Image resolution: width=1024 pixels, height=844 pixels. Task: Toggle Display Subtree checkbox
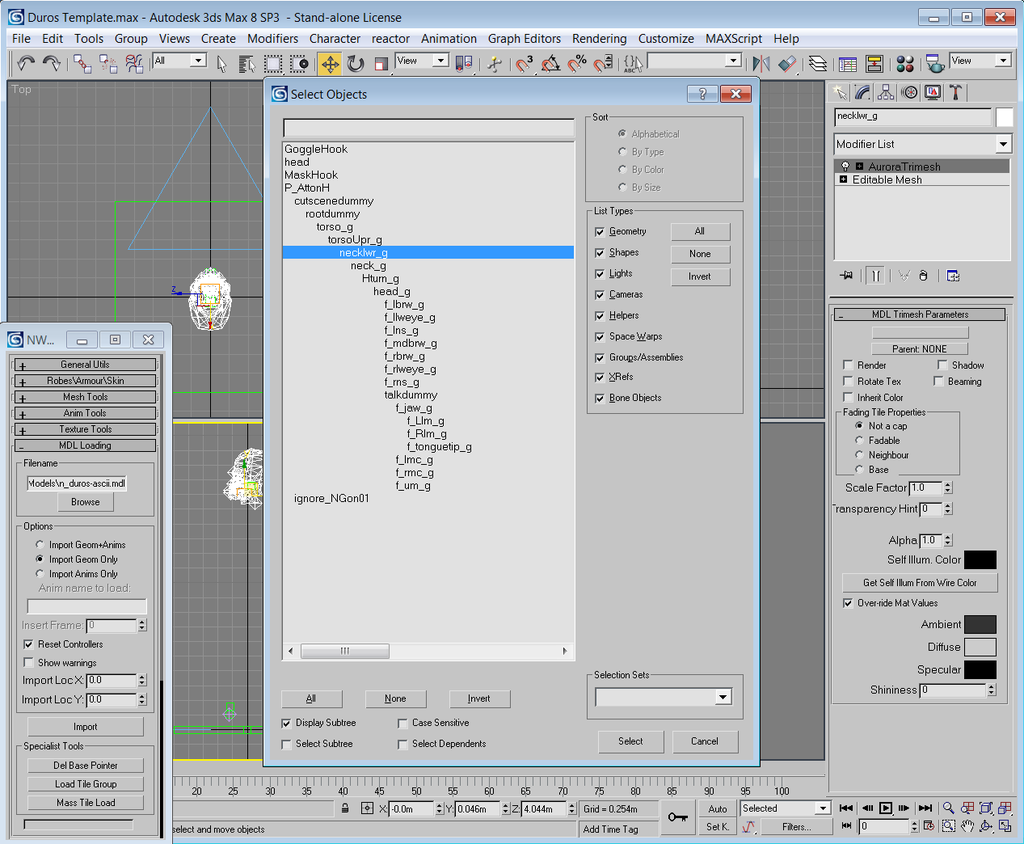[x=286, y=723]
